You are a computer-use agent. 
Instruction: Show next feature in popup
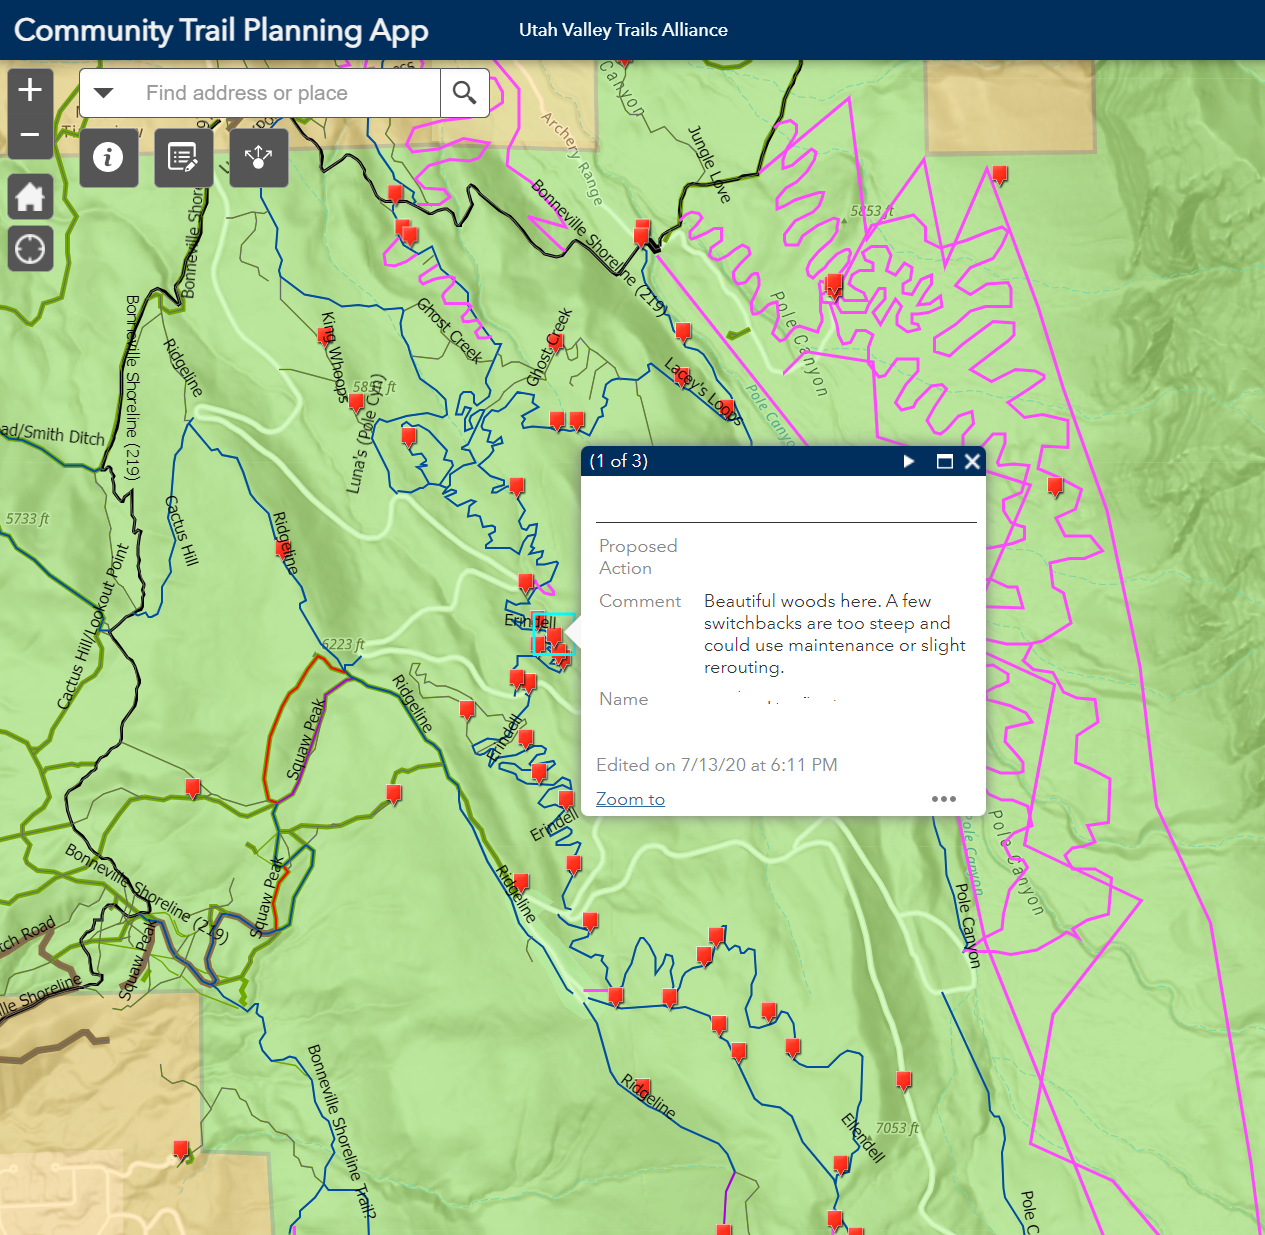(909, 461)
